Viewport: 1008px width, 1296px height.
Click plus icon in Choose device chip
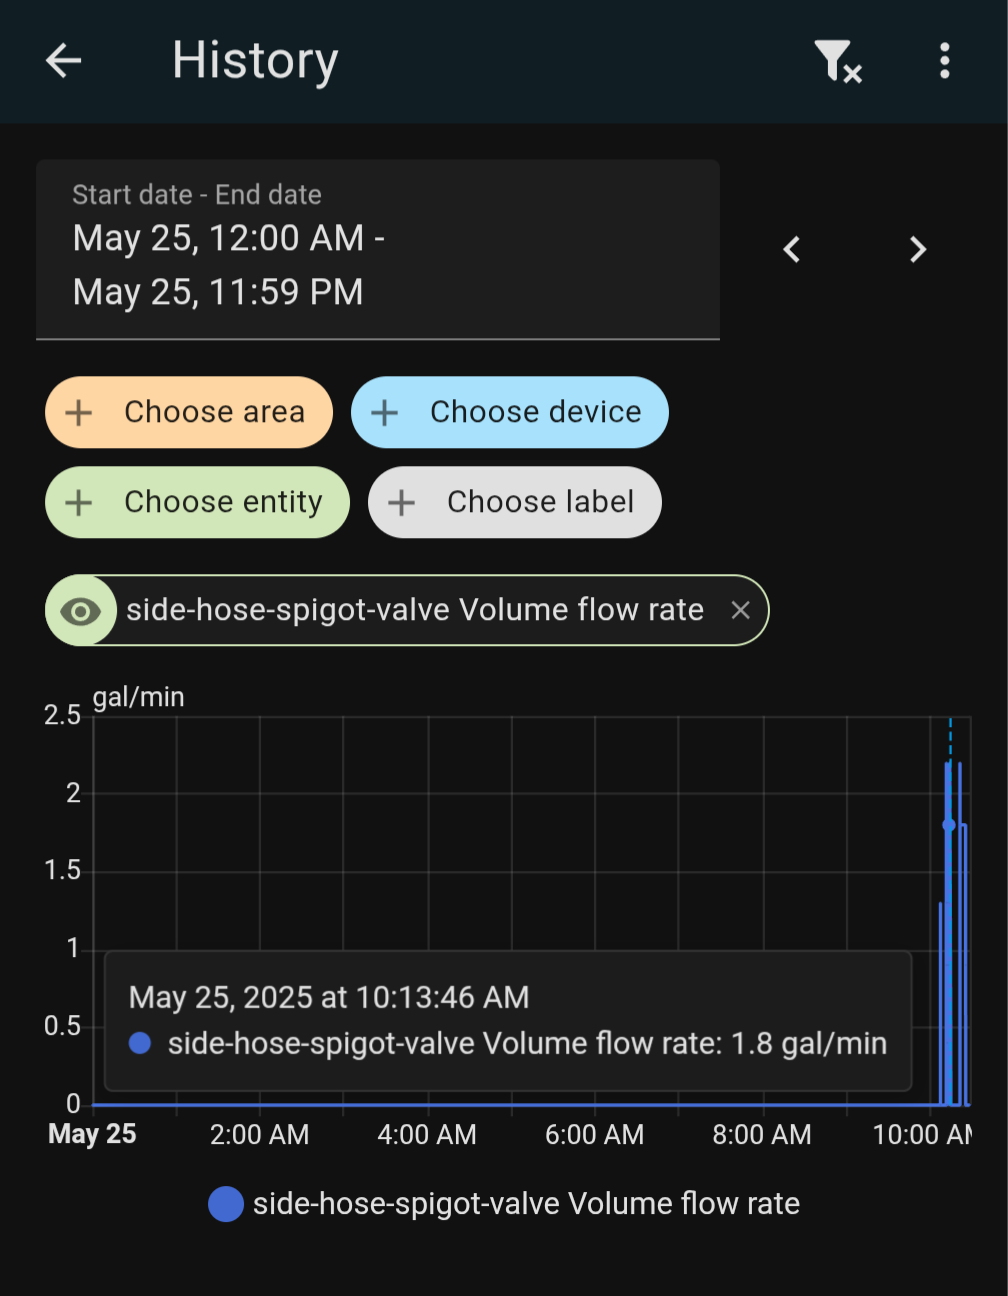tap(385, 412)
